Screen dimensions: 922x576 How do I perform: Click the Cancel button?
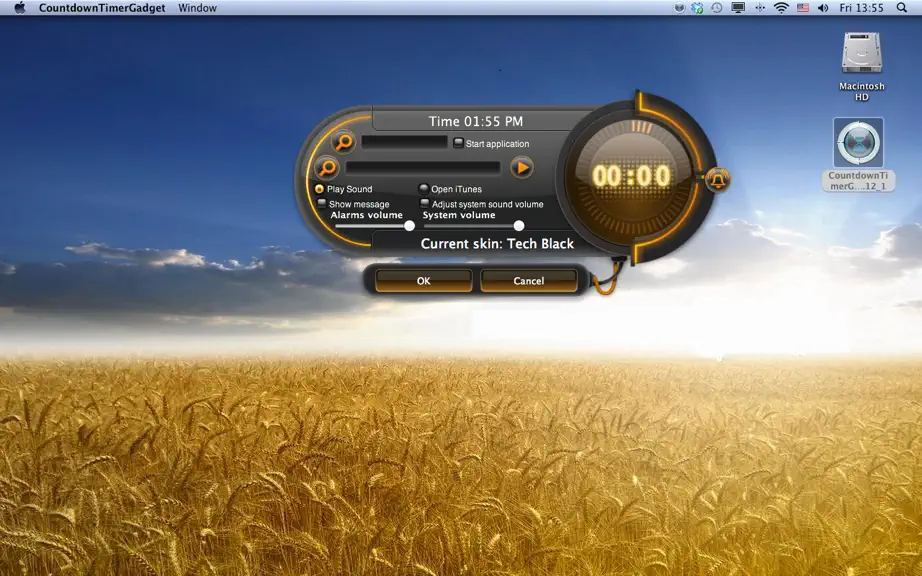pos(529,280)
